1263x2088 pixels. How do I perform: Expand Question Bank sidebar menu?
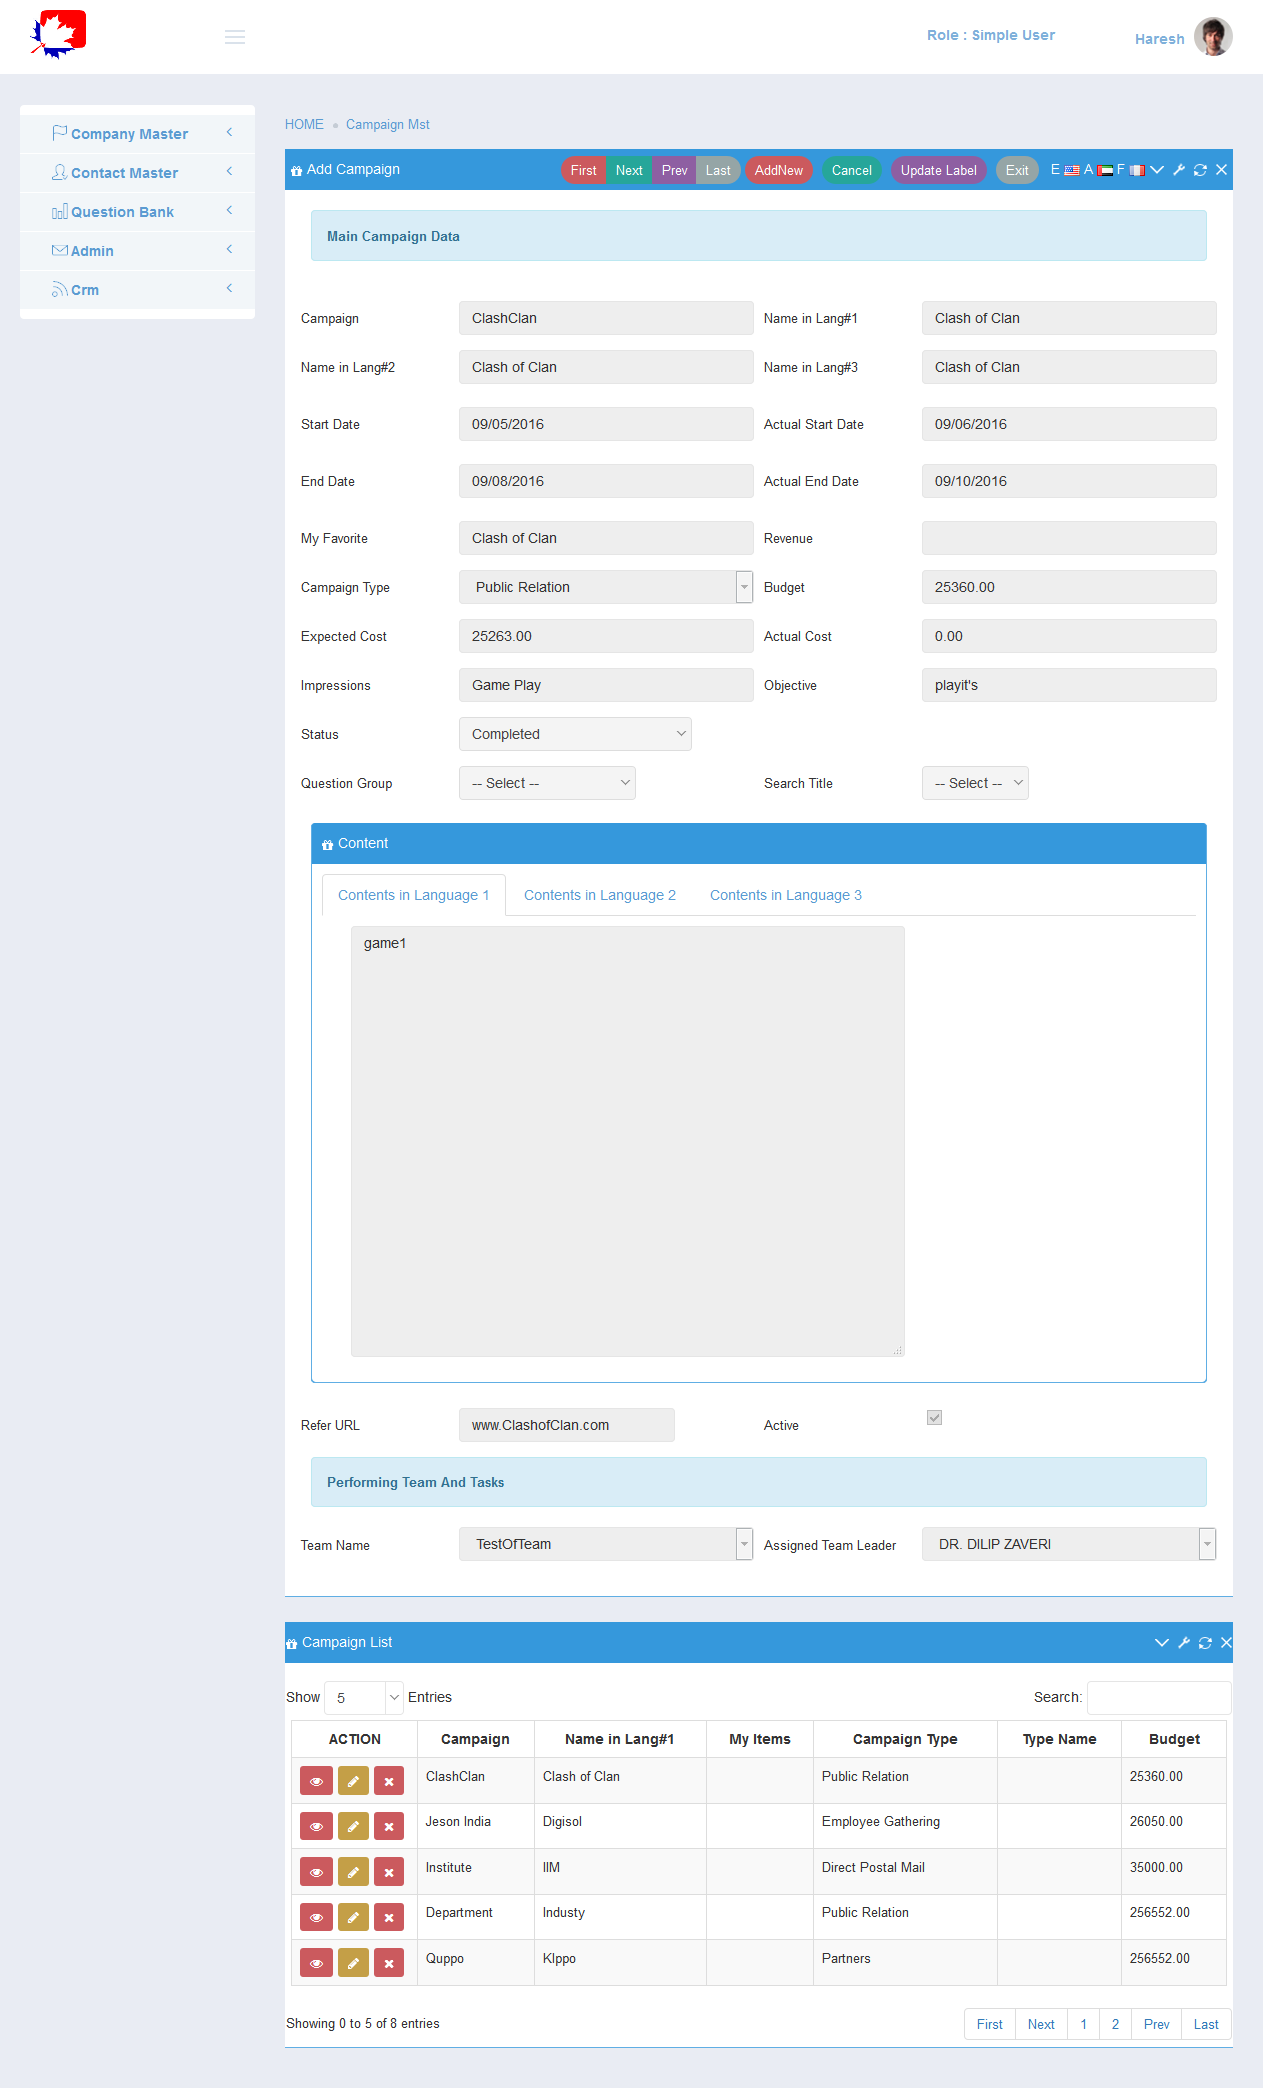tap(137, 211)
